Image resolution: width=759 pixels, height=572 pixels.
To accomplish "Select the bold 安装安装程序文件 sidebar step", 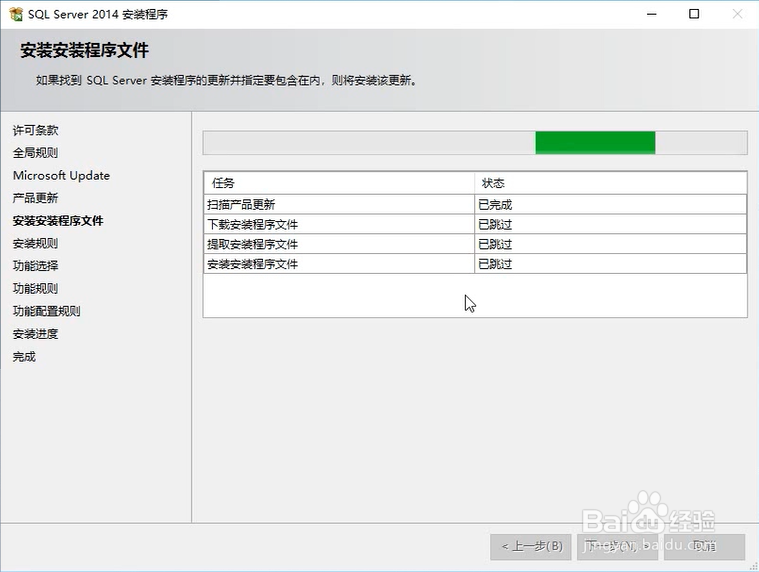I will (x=58, y=221).
